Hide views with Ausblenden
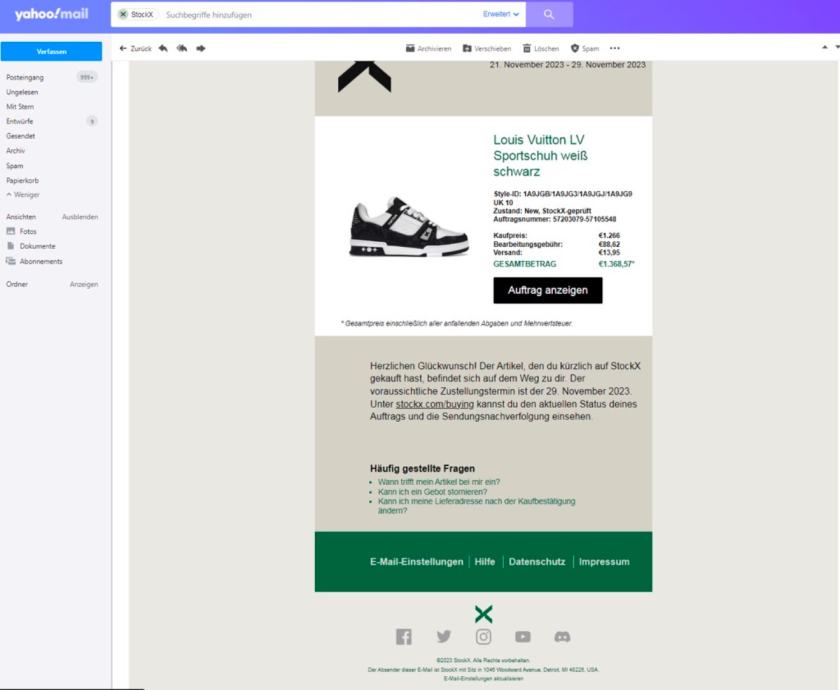 [80, 217]
